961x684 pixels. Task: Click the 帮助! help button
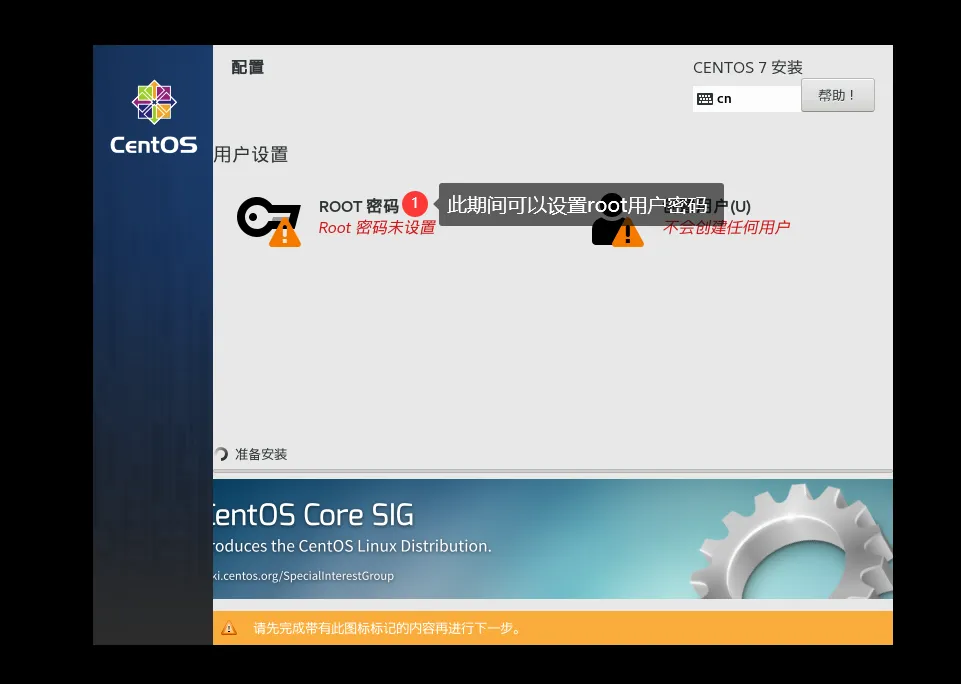pyautogui.click(x=837, y=95)
